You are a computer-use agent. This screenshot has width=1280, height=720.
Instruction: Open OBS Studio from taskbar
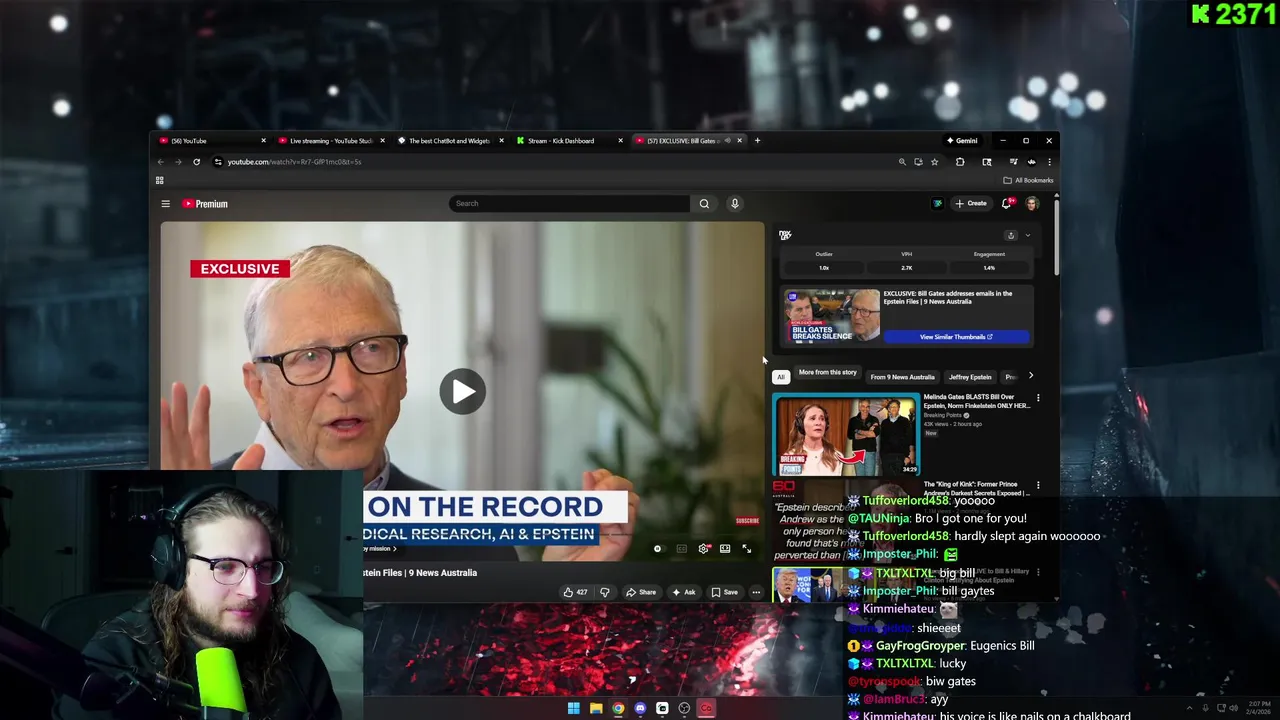click(684, 709)
